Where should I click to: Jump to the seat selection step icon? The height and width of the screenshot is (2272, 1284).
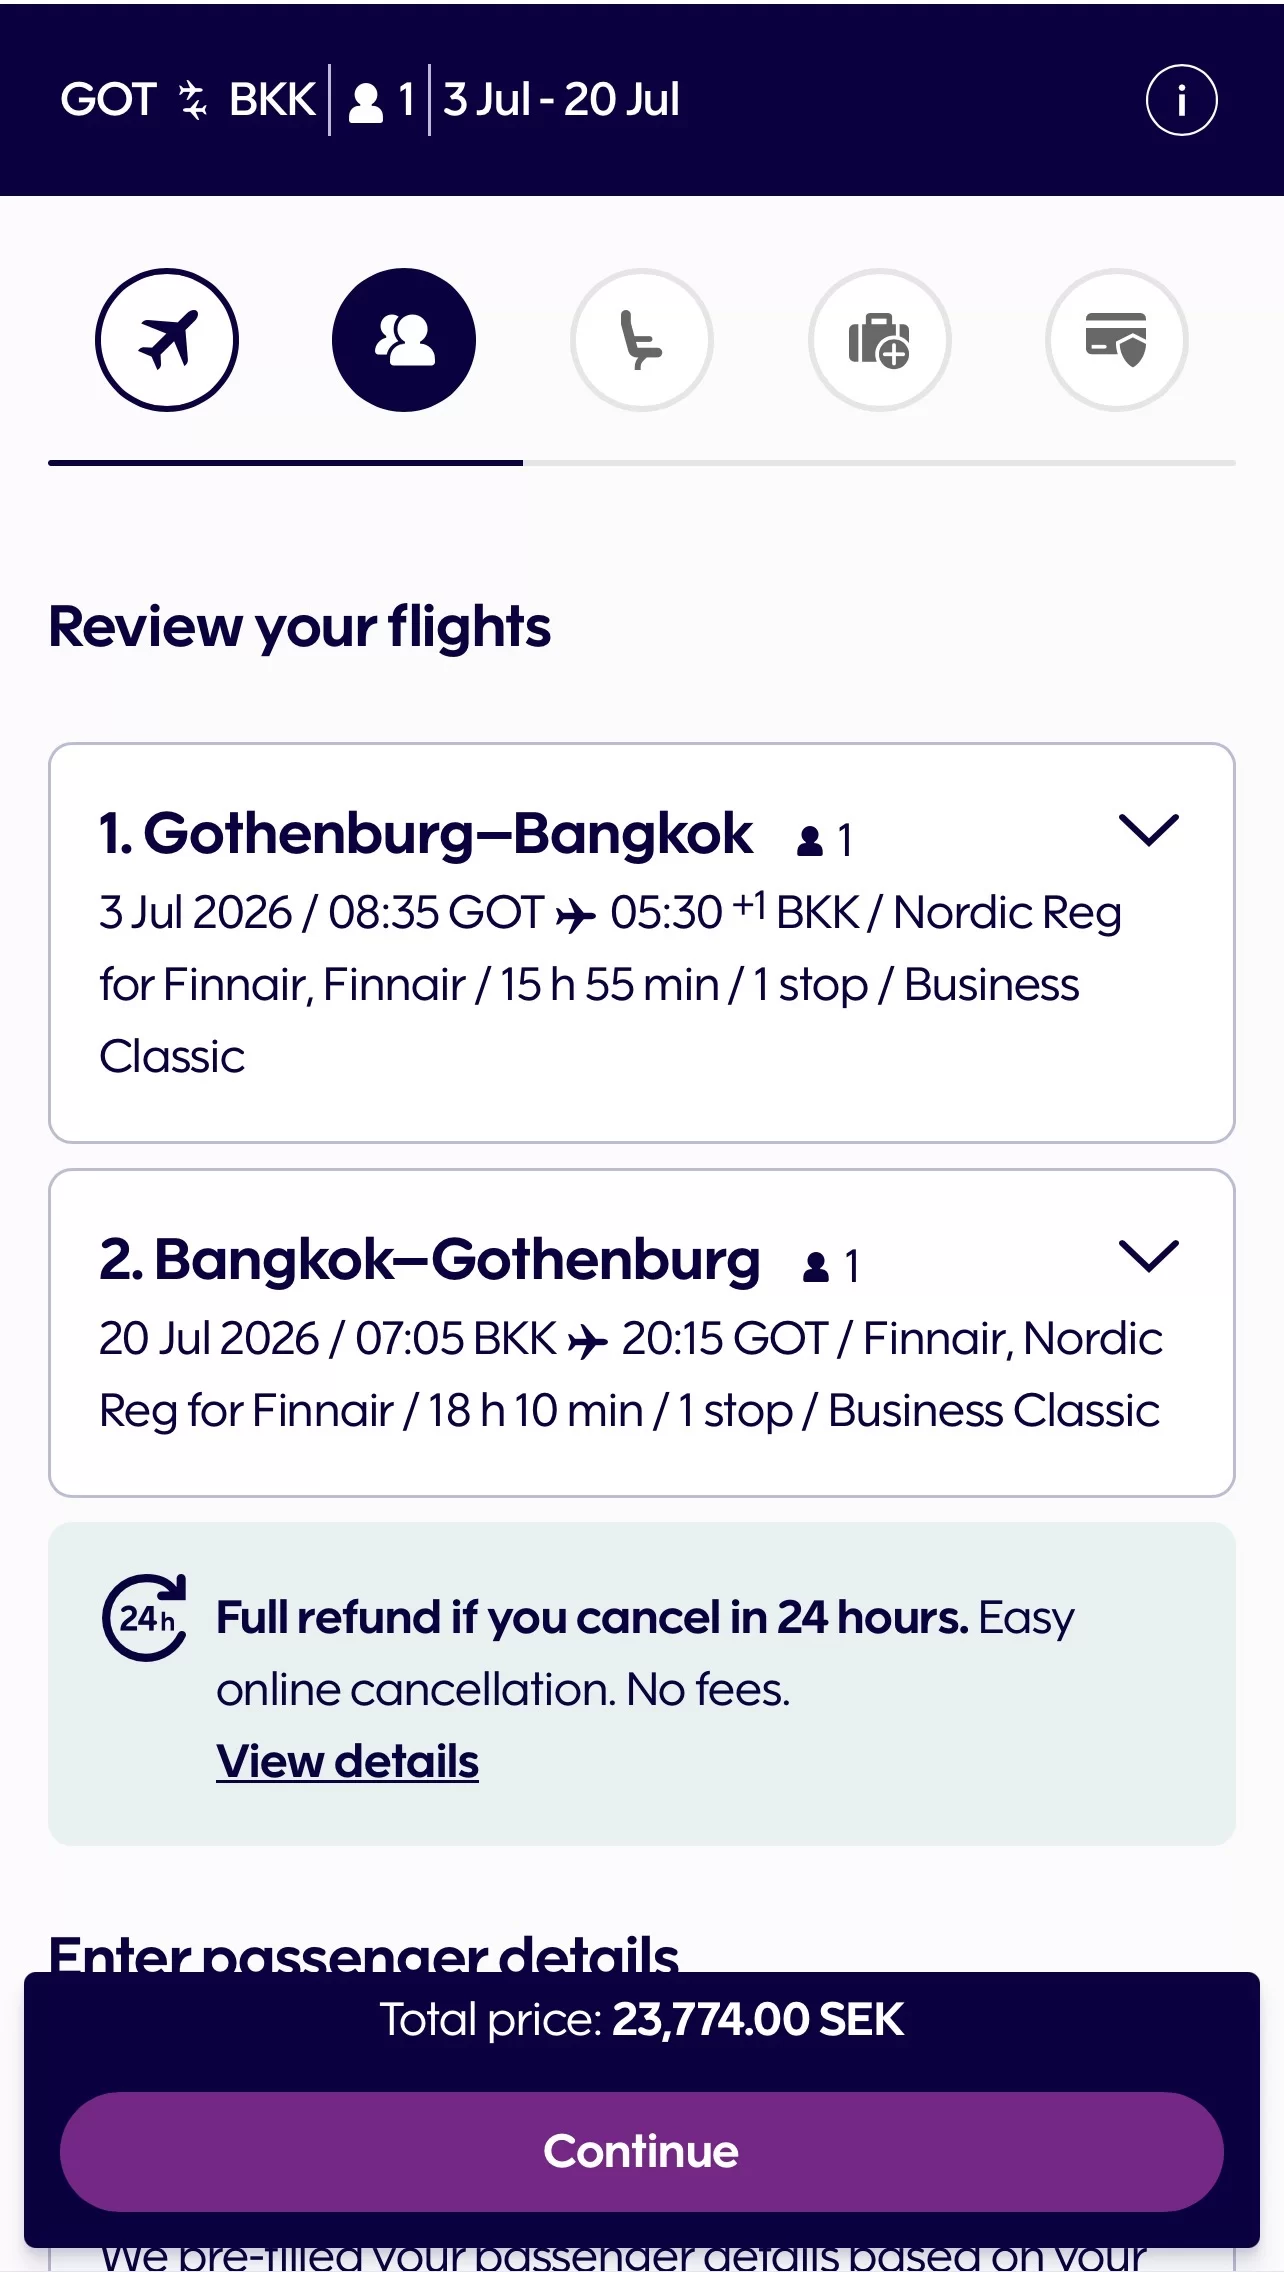coord(641,340)
